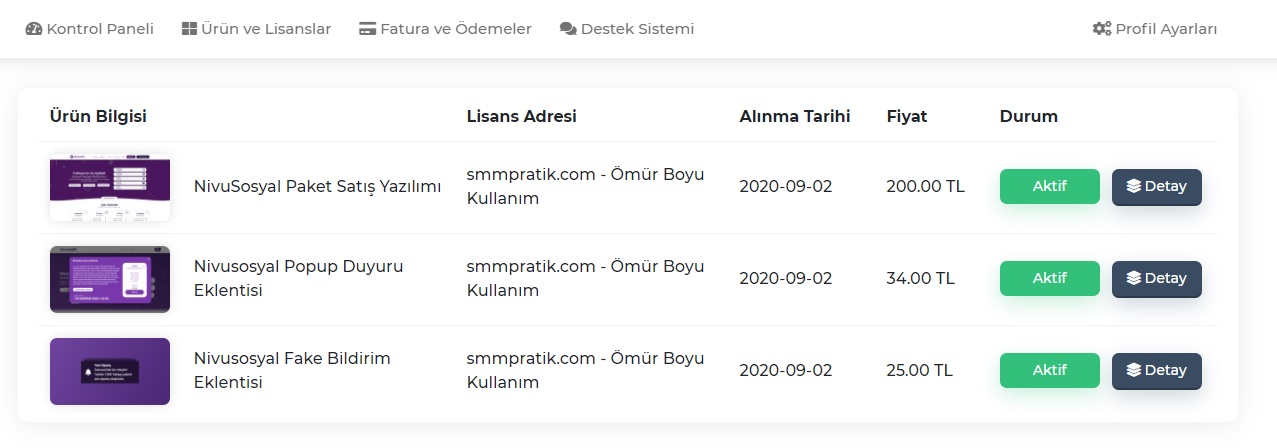Click the layers icon in the Popup Duyuru row's Detay button
Screen dimensions: 1277x448
[x=1133, y=278]
